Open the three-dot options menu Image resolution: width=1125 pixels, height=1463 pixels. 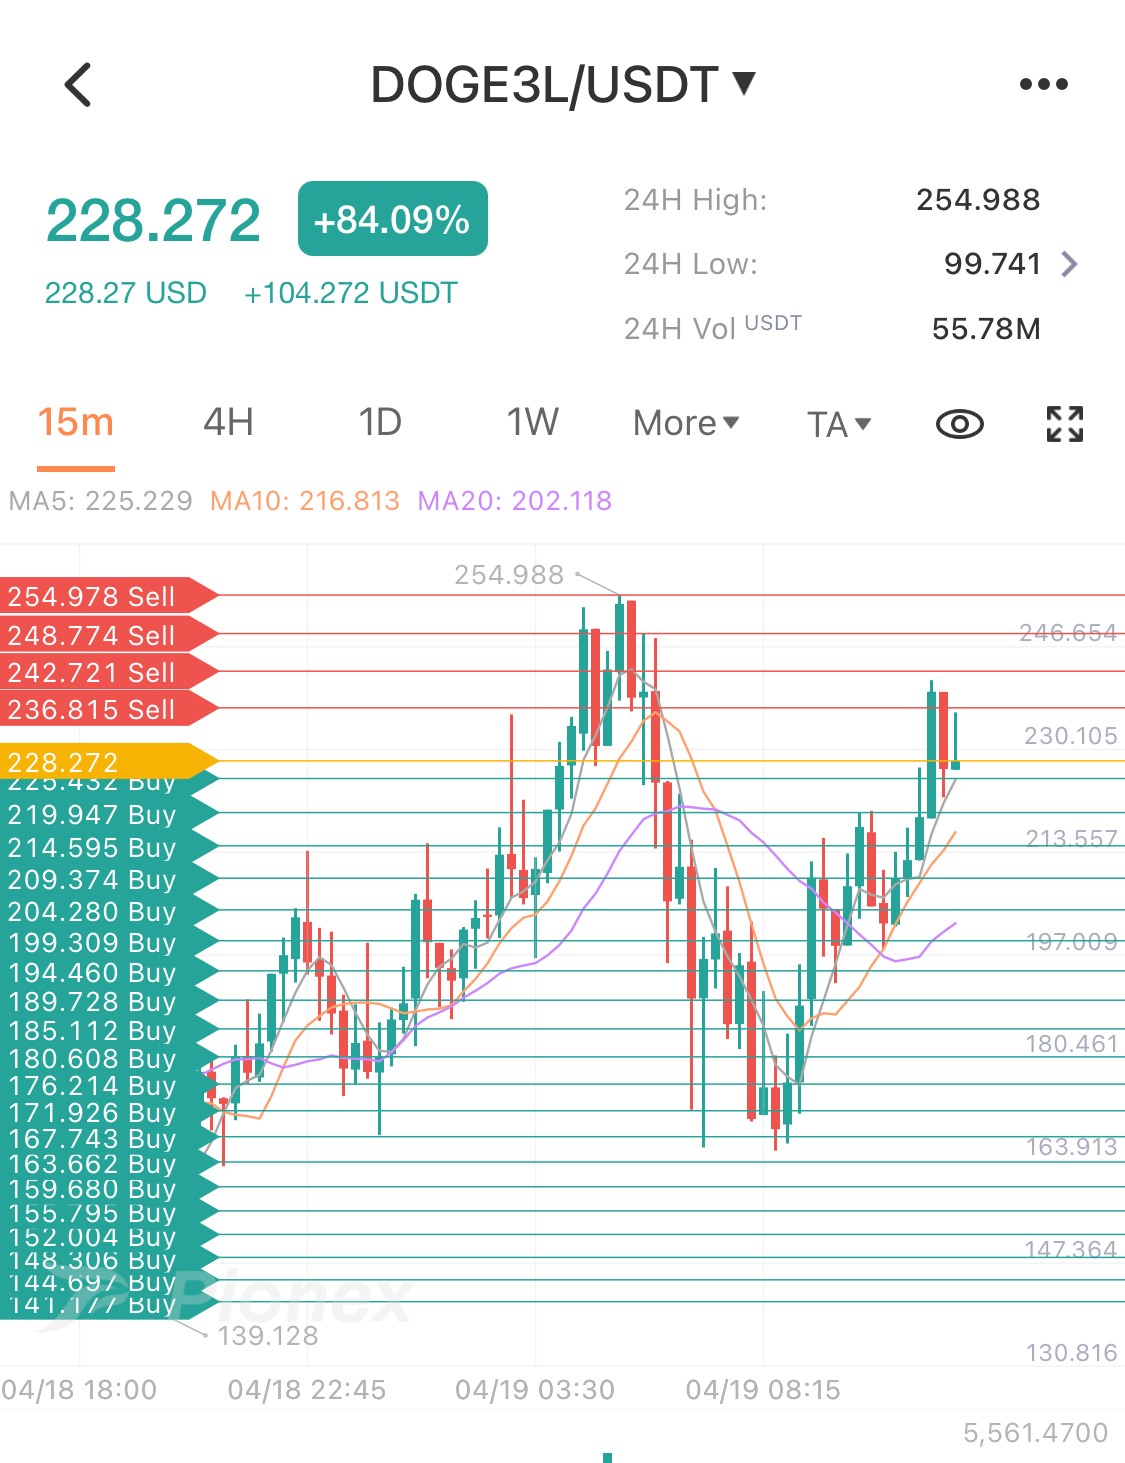(x=1044, y=84)
